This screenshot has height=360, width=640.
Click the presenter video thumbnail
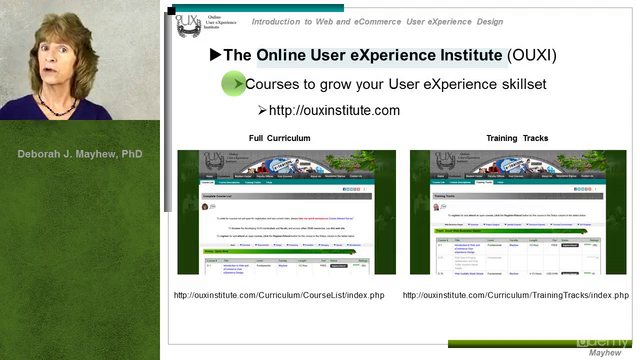point(80,60)
